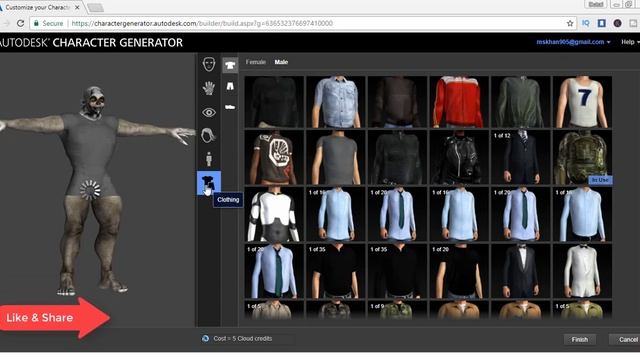The image size is (640, 360).
Task: Choose the red track jacket thumbnail
Action: tap(459, 102)
